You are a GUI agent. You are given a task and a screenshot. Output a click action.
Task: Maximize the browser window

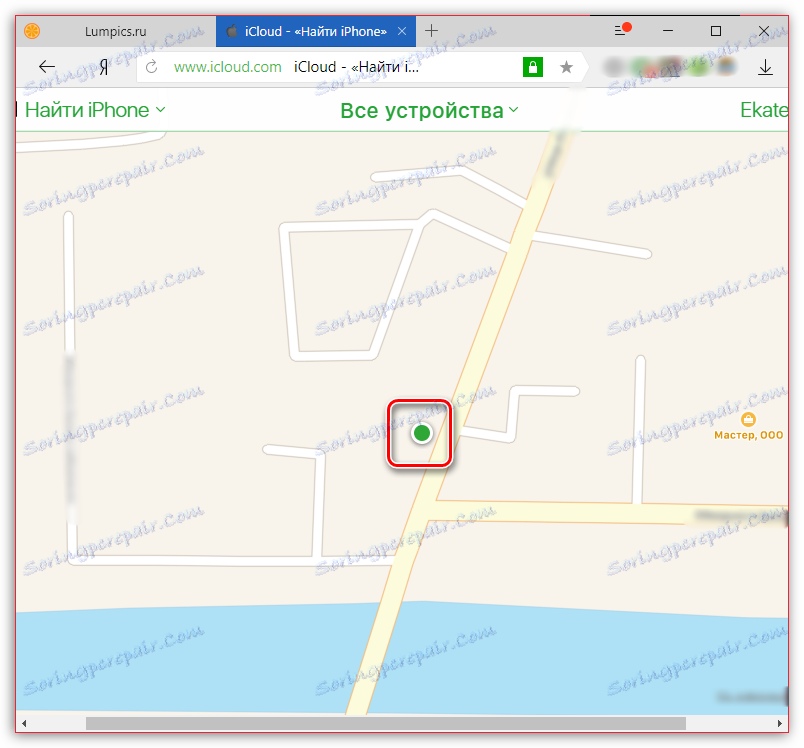716,31
